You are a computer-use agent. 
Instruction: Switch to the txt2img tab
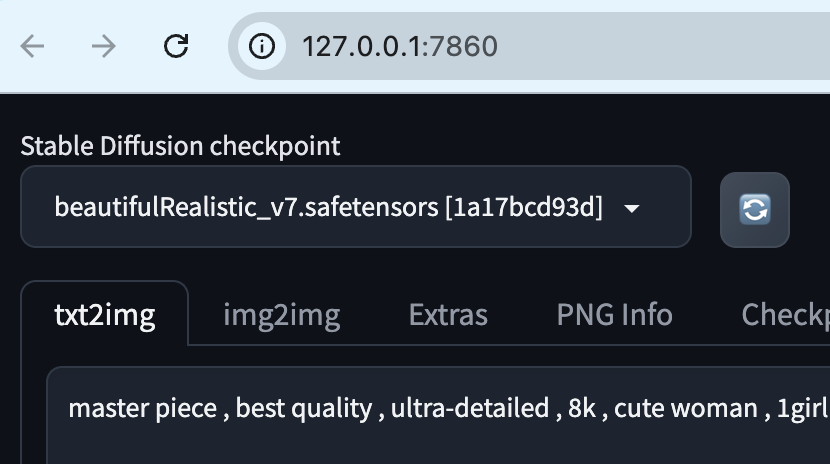(105, 315)
